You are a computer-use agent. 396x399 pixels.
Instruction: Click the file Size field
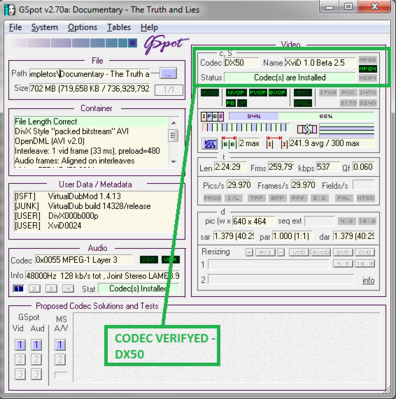click(x=89, y=89)
